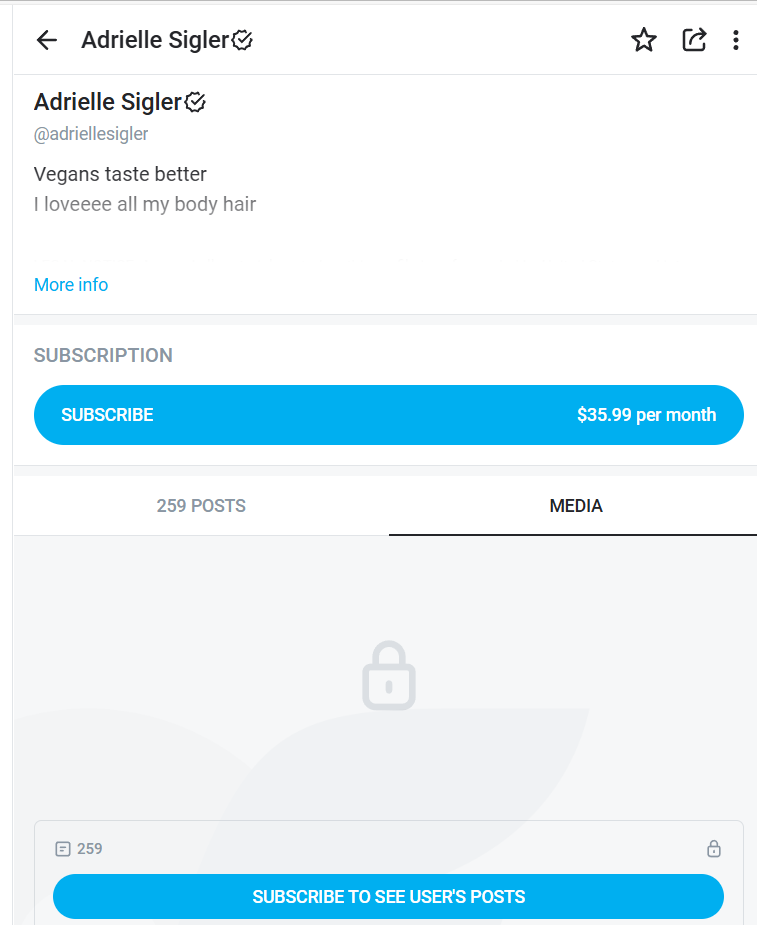The height and width of the screenshot is (925, 757).
Task: Click Subscribe to See User's Posts button
Action: click(x=388, y=896)
